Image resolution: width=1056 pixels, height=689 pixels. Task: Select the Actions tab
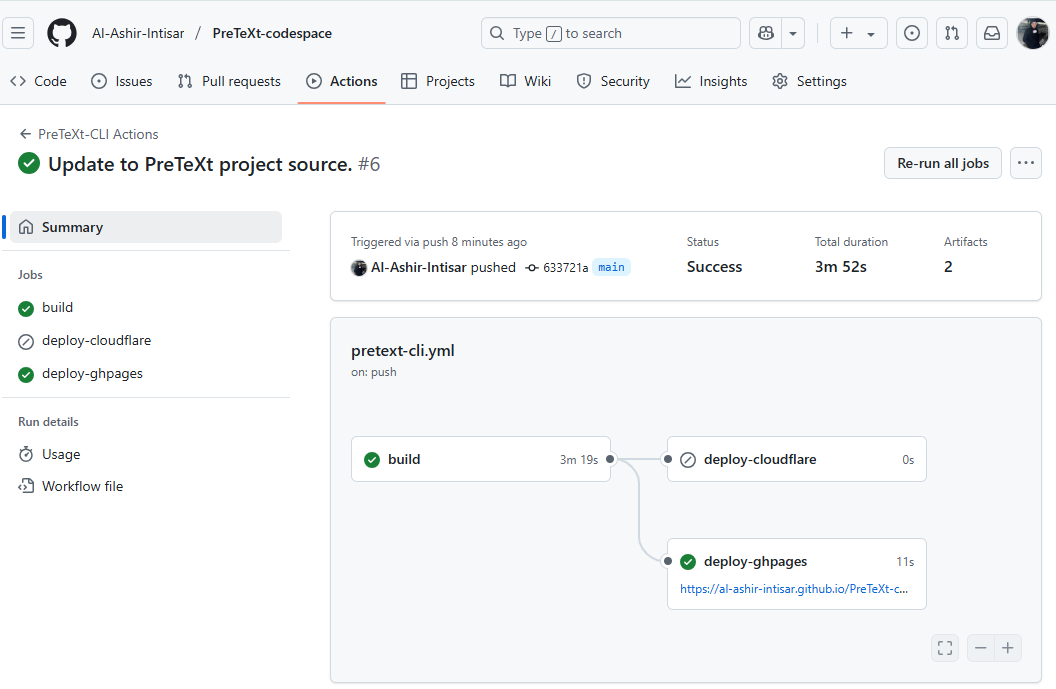tap(341, 81)
